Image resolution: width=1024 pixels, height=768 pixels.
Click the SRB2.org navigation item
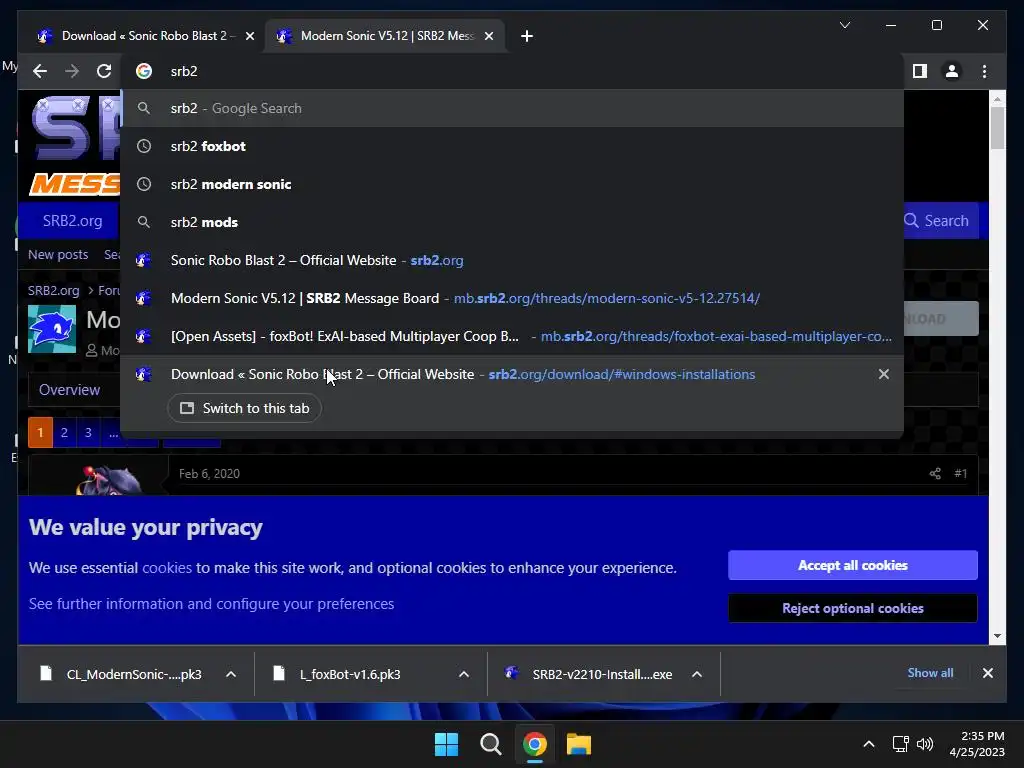(72, 221)
